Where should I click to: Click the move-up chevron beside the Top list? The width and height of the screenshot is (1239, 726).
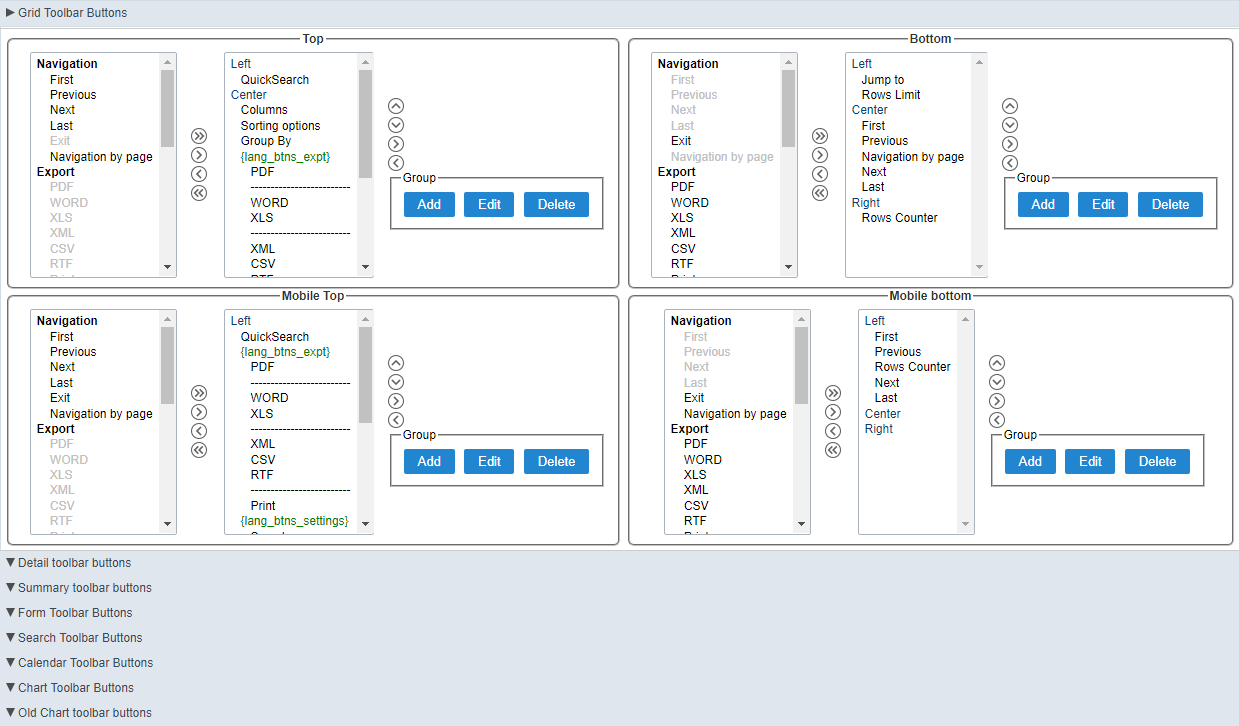click(x=396, y=105)
